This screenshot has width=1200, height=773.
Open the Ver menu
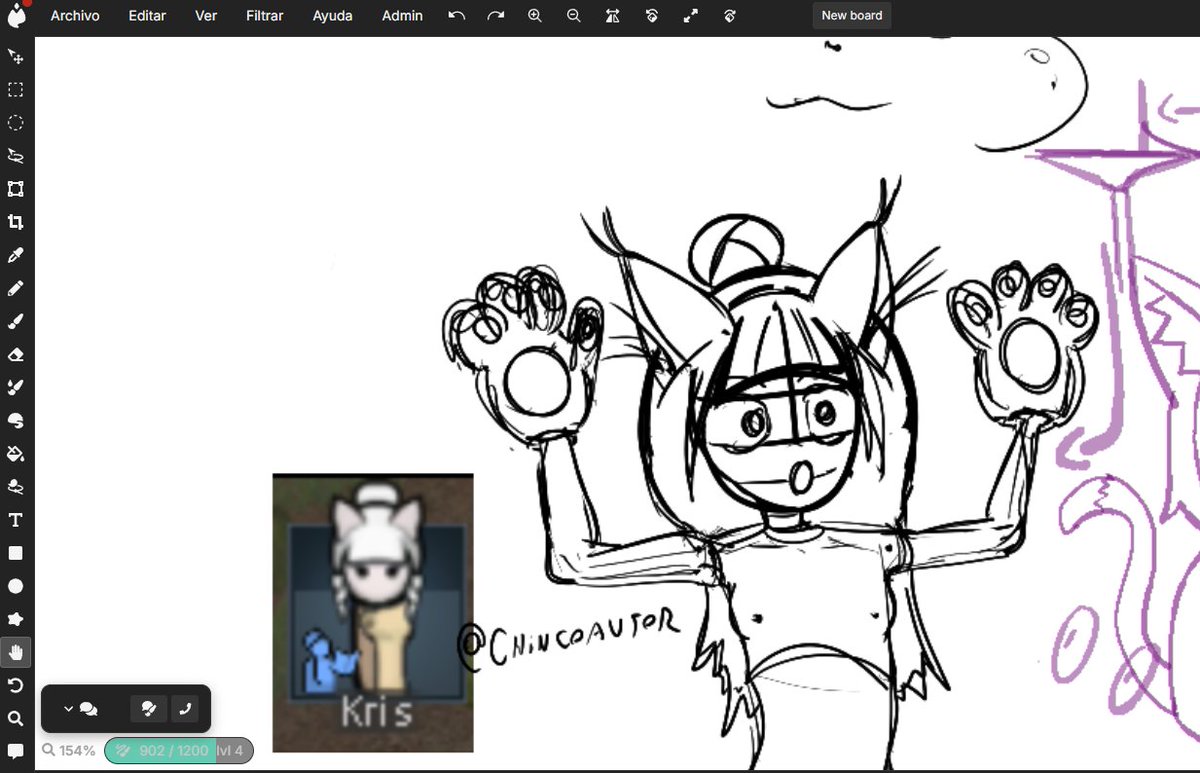click(x=206, y=16)
